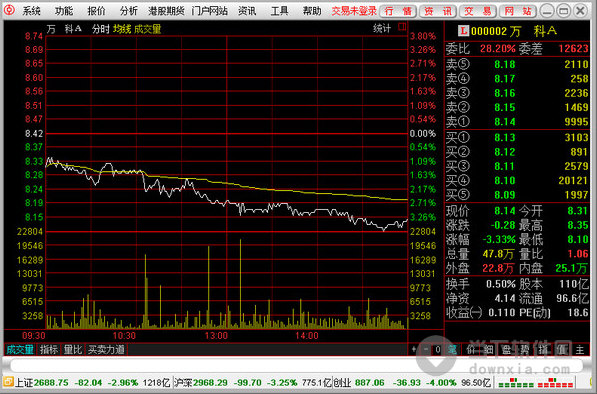The height and width of the screenshot is (394, 597).
Task: Select the 成交量 bottom tab
Action: click(x=20, y=349)
